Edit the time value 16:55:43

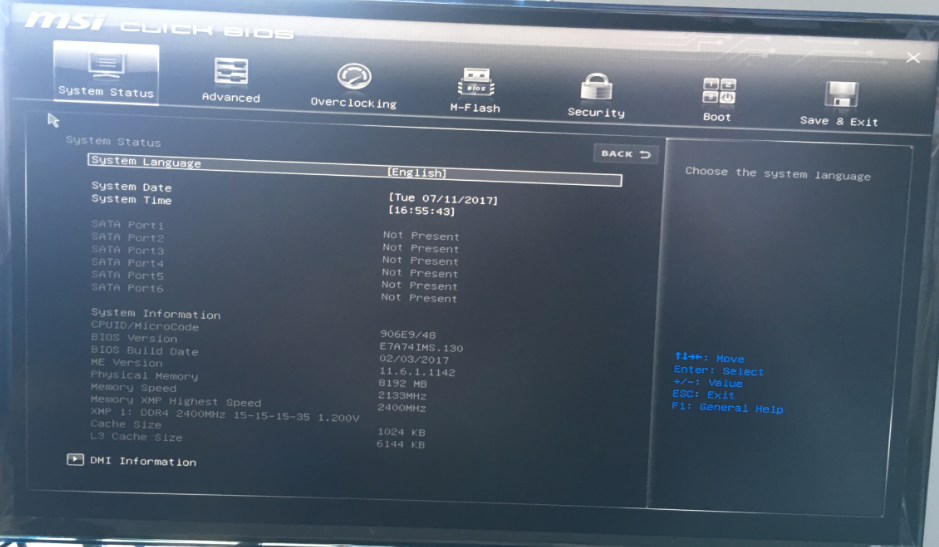click(422, 211)
